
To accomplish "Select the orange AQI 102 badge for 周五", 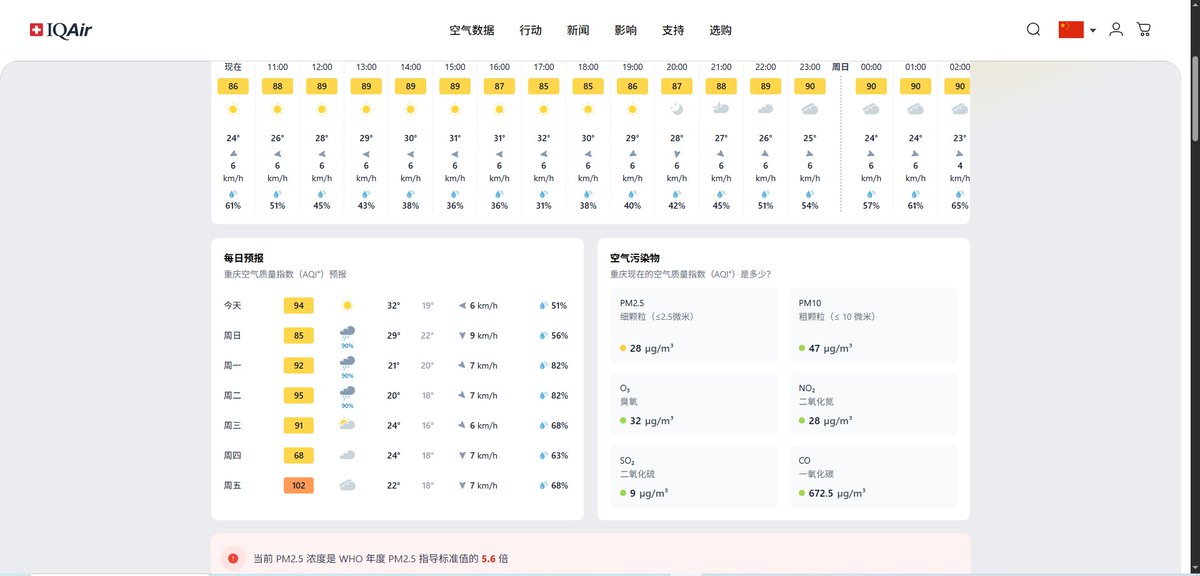I will [299, 485].
